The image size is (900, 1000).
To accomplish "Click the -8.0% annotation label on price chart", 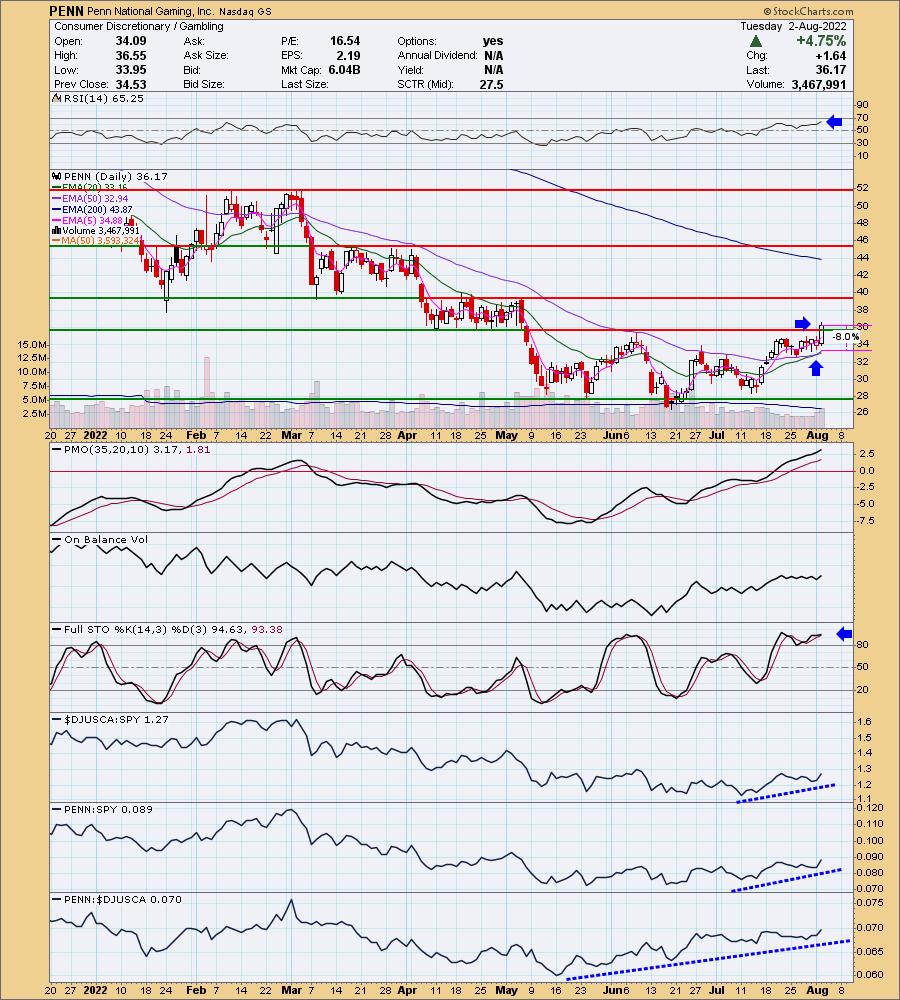I will pos(846,336).
